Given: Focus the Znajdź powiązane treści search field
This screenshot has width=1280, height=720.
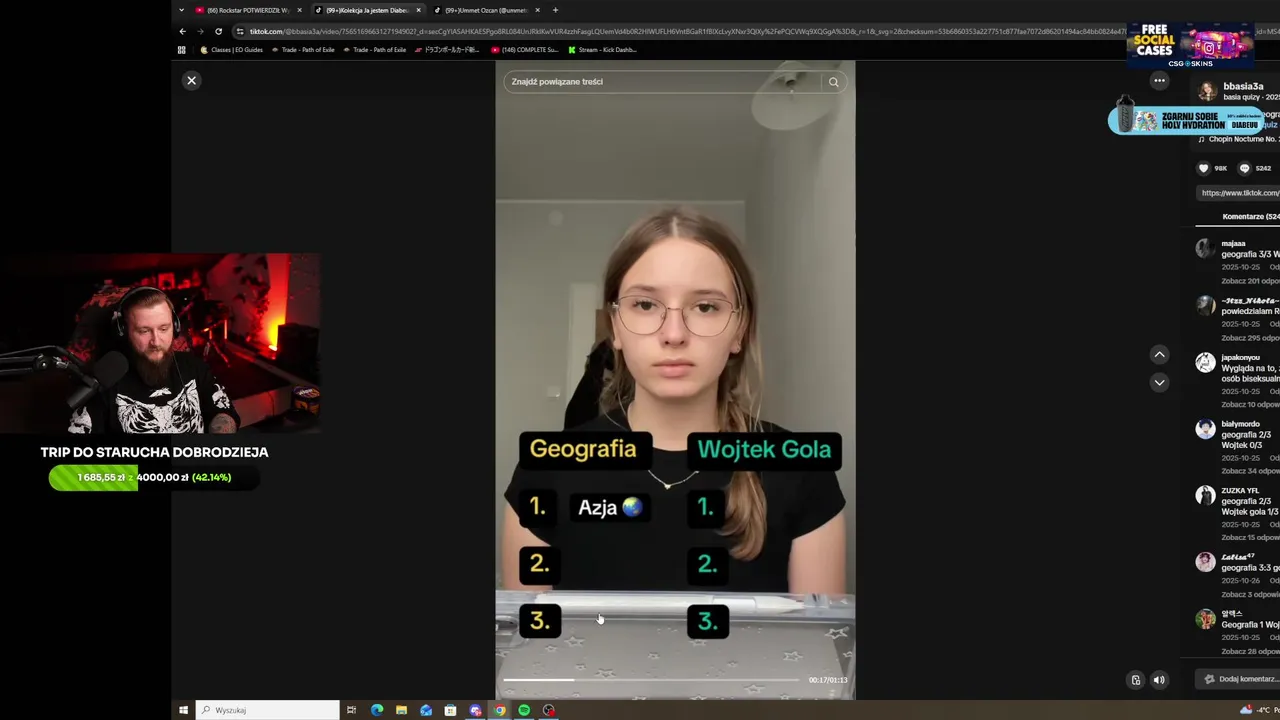Looking at the screenshot, I should tap(664, 82).
